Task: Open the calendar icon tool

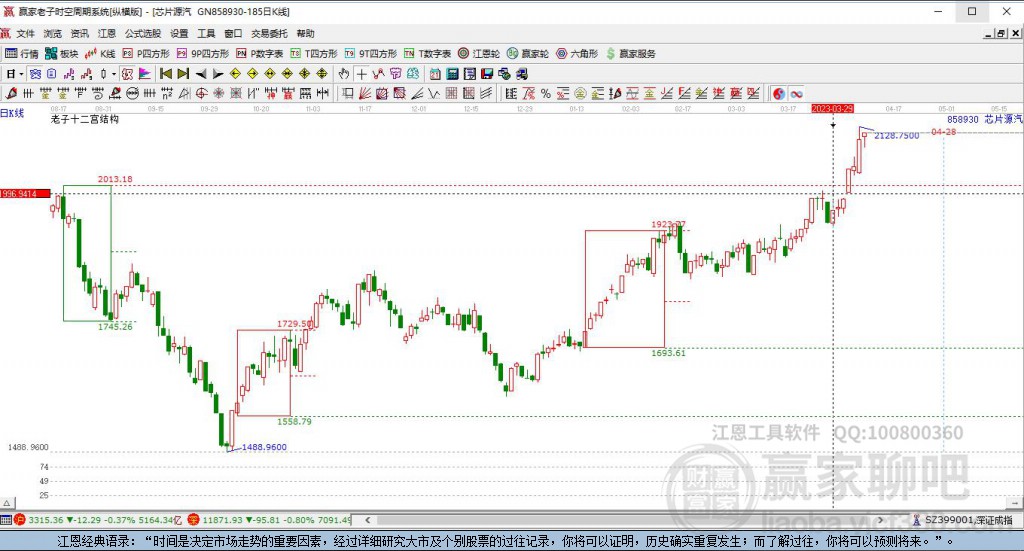Action: 434,74
